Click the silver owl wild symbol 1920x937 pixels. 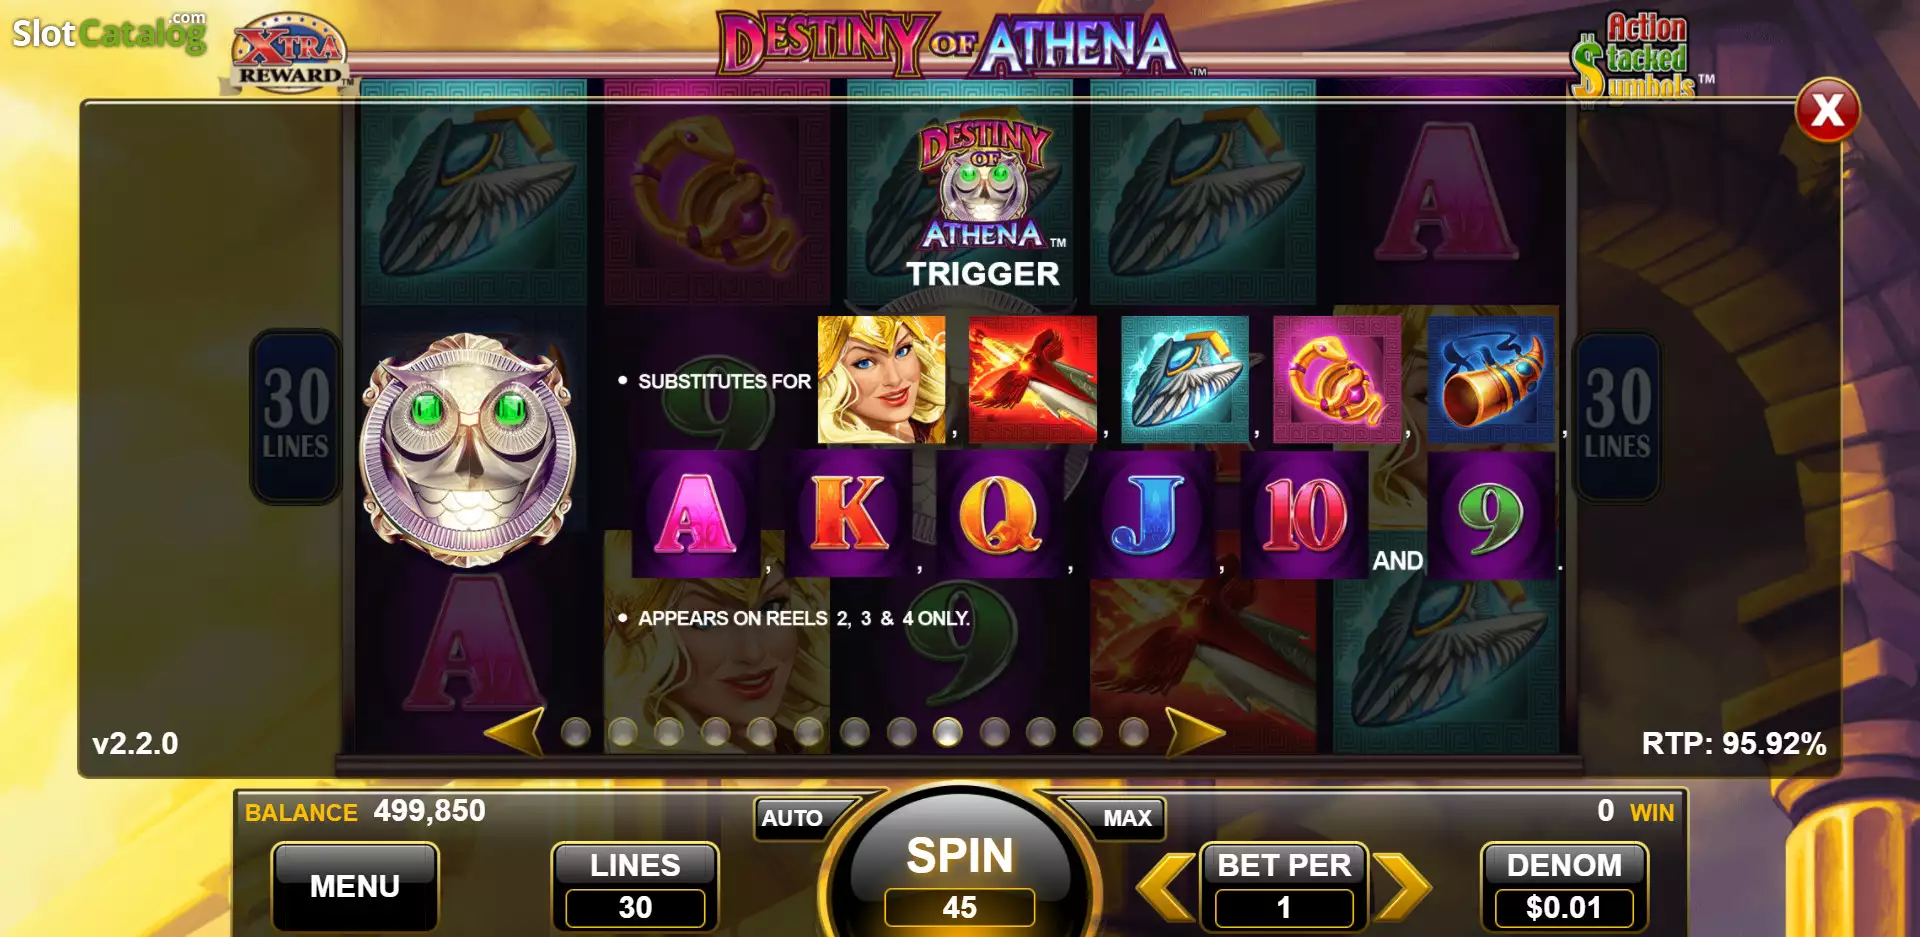(x=468, y=450)
